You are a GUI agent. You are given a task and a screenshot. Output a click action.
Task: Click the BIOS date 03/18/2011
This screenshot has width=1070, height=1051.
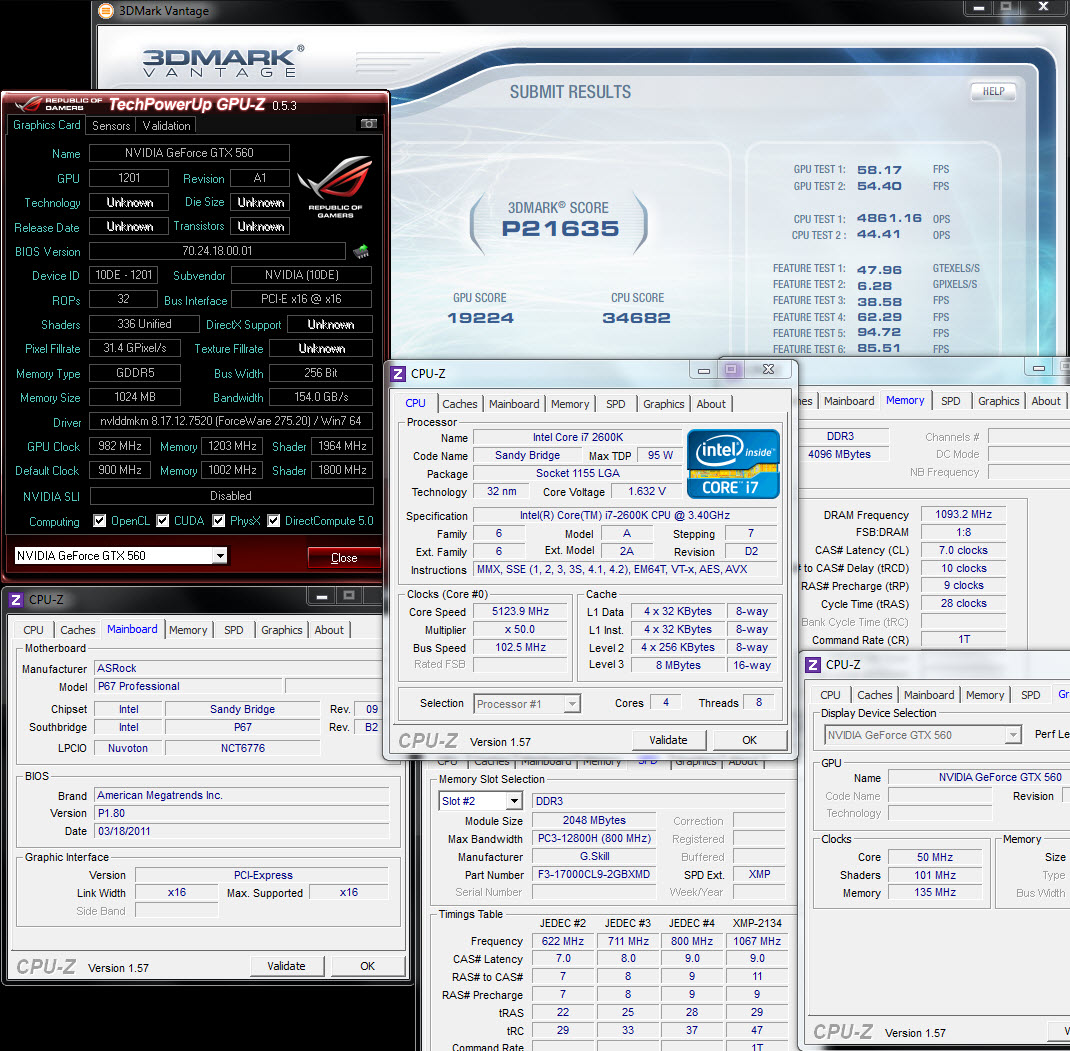click(x=242, y=831)
